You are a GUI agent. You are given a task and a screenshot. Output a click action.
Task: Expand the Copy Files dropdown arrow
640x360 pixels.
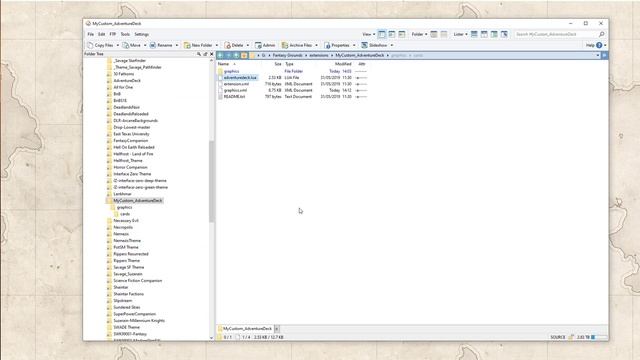click(118, 45)
